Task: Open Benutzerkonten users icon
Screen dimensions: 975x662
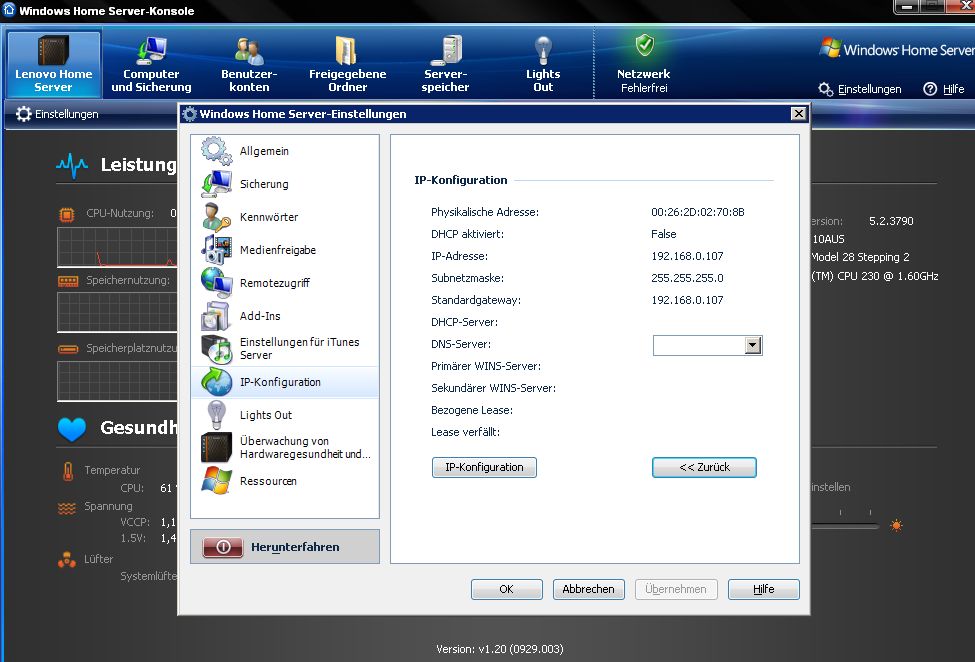Action: point(249,50)
